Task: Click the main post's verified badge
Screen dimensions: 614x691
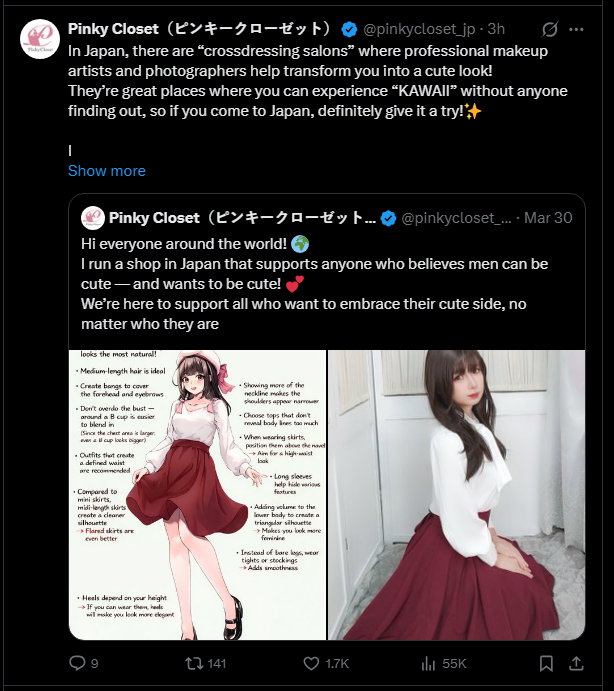Action: (x=349, y=30)
